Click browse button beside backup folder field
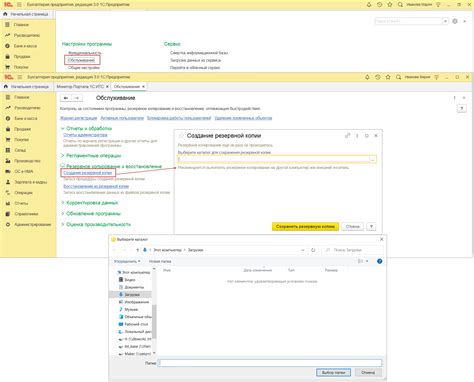Image resolution: width=474 pixels, height=382 pixels. (373, 159)
